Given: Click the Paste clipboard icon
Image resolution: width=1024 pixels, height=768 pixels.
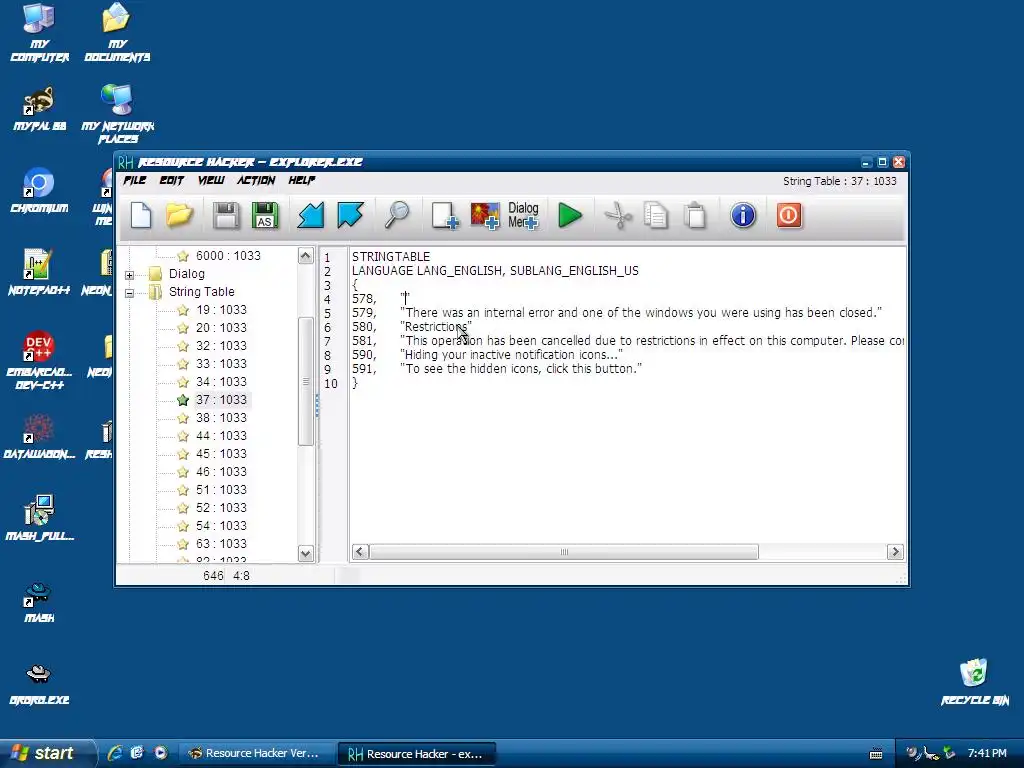Looking at the screenshot, I should click(695, 216).
